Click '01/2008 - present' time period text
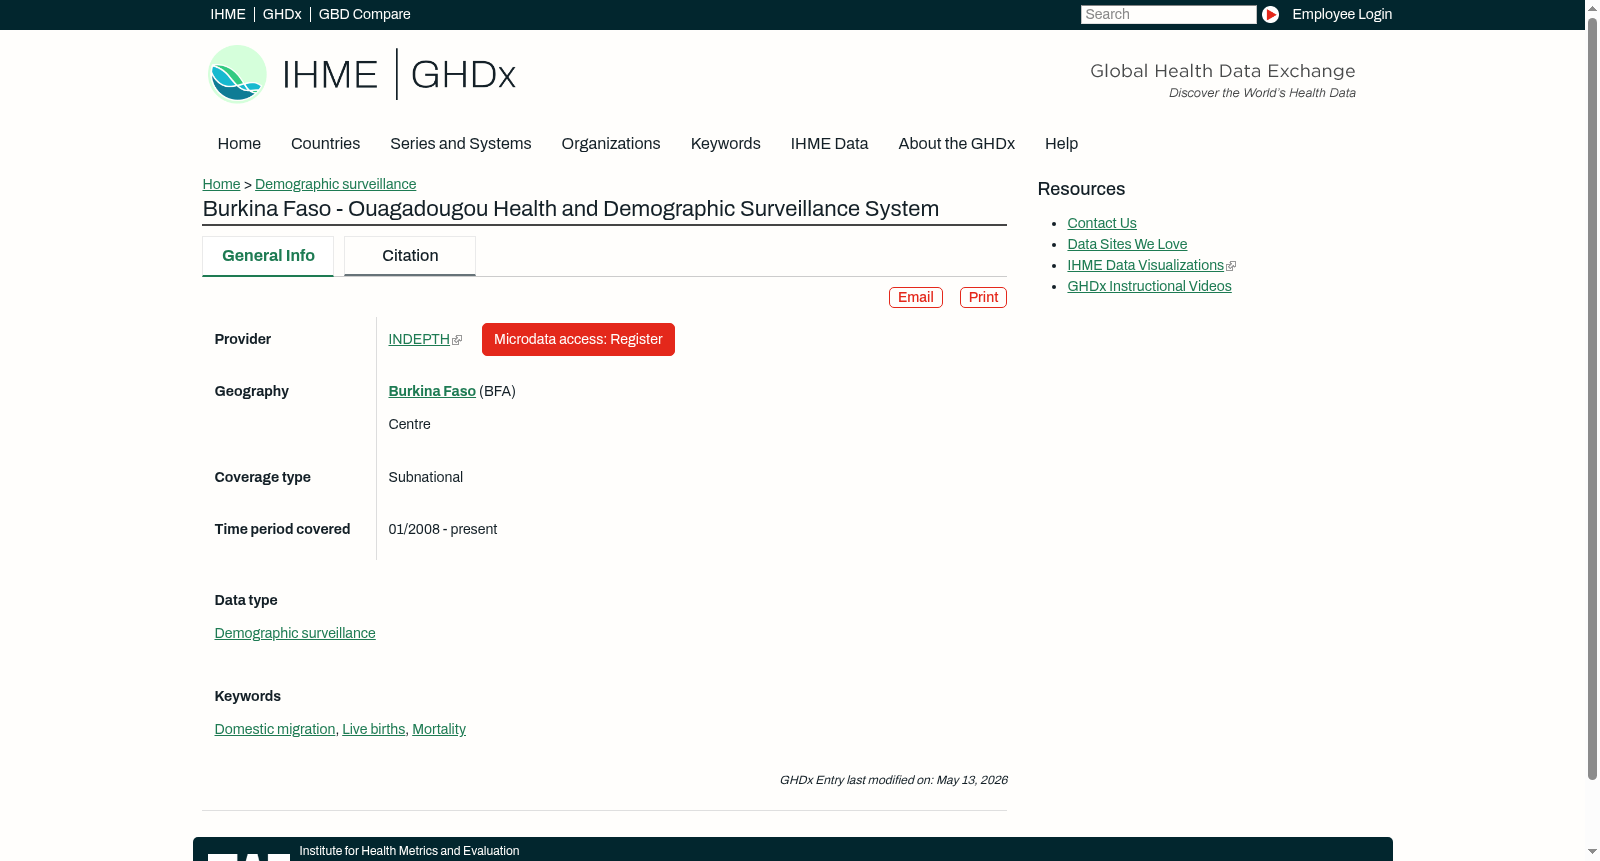 tap(443, 529)
